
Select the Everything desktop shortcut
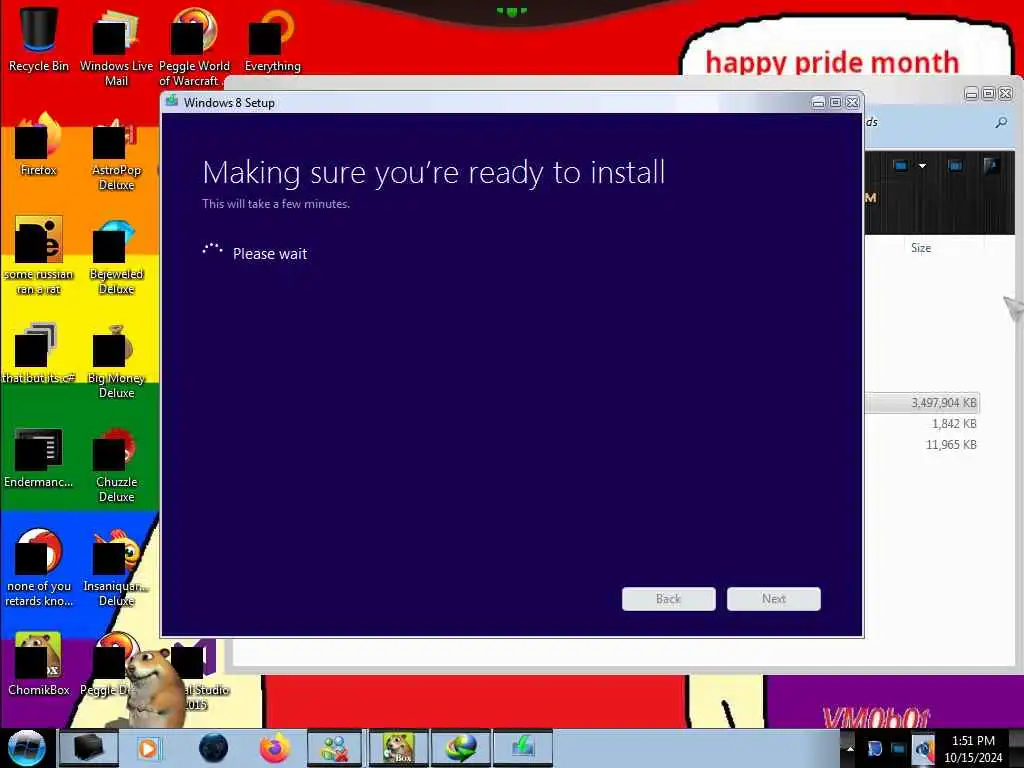click(272, 39)
